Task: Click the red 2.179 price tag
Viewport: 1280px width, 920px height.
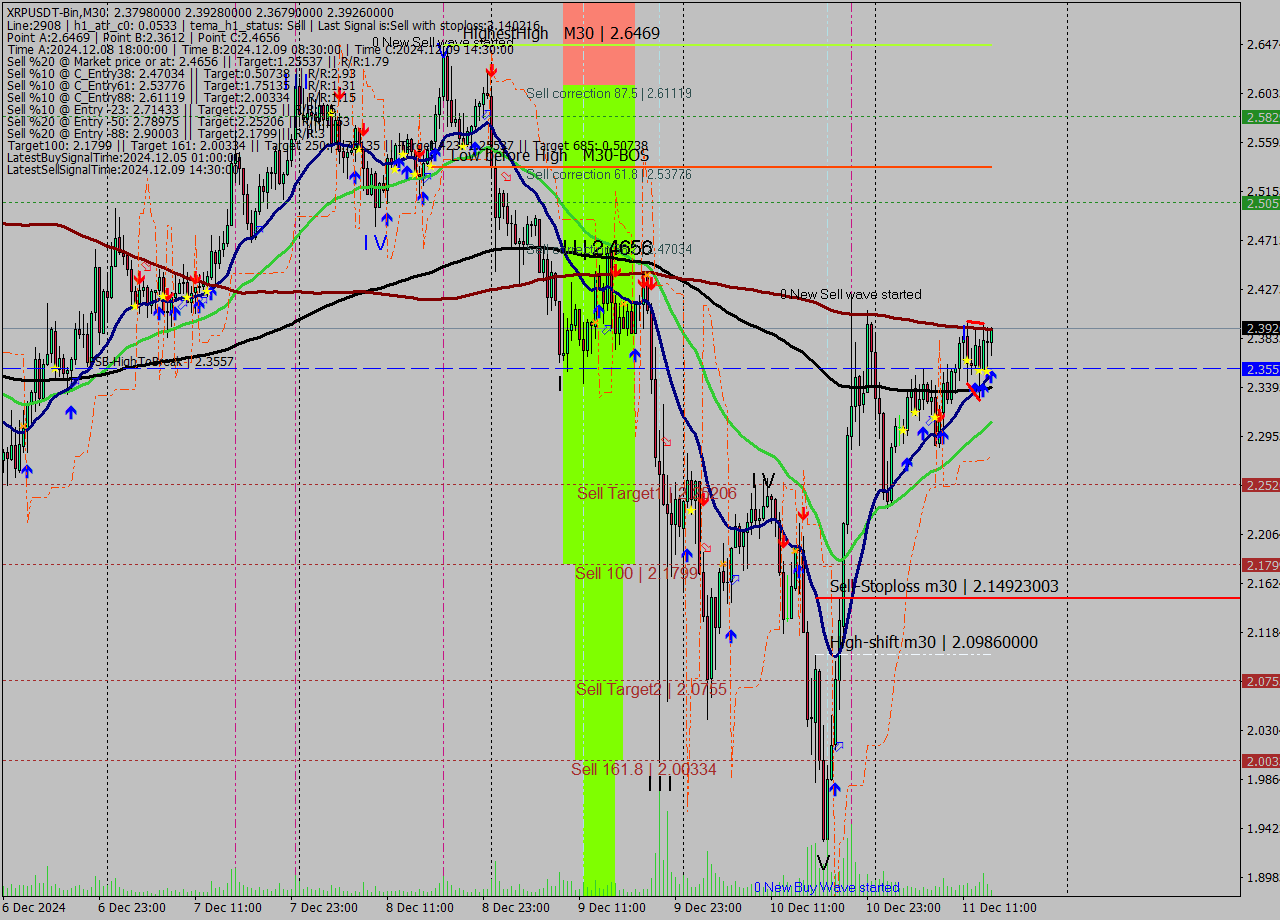Action: point(1260,565)
